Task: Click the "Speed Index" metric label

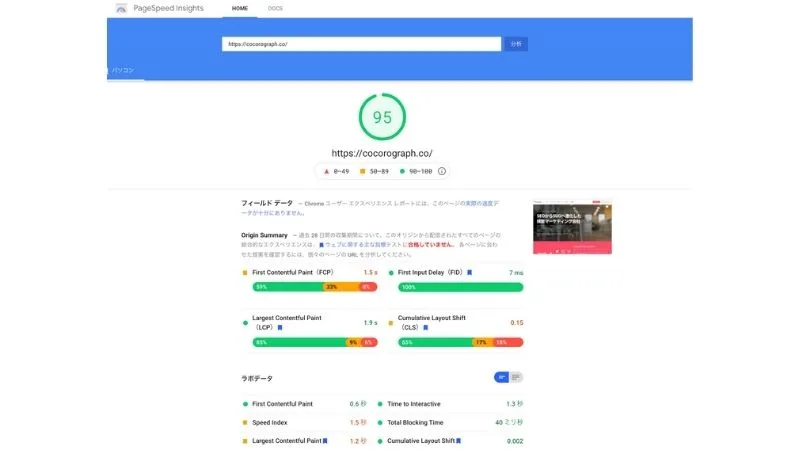Action: (269, 422)
